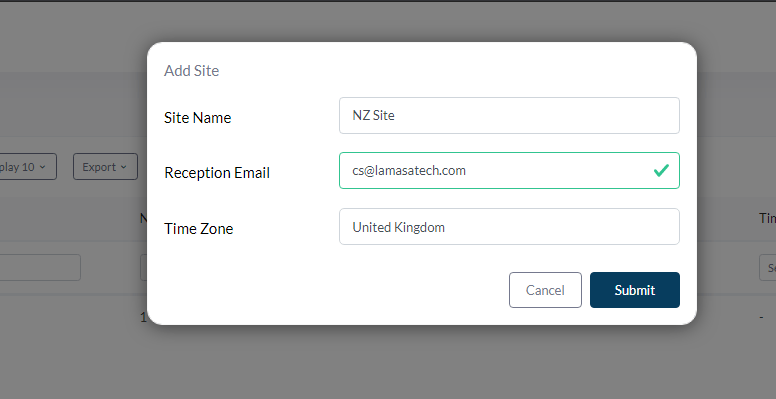Open the Export dropdown menu
The width and height of the screenshot is (776, 399).
click(x=105, y=166)
